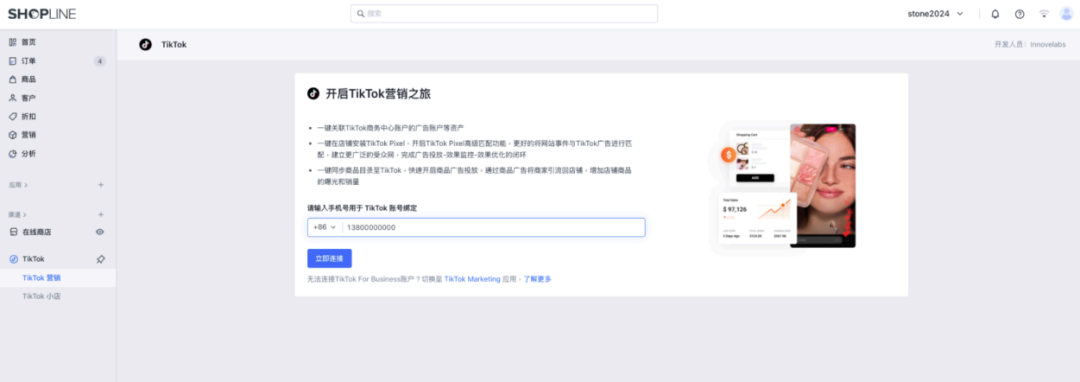
Task: Expand the 应用 section chevron
Action: tap(26, 185)
